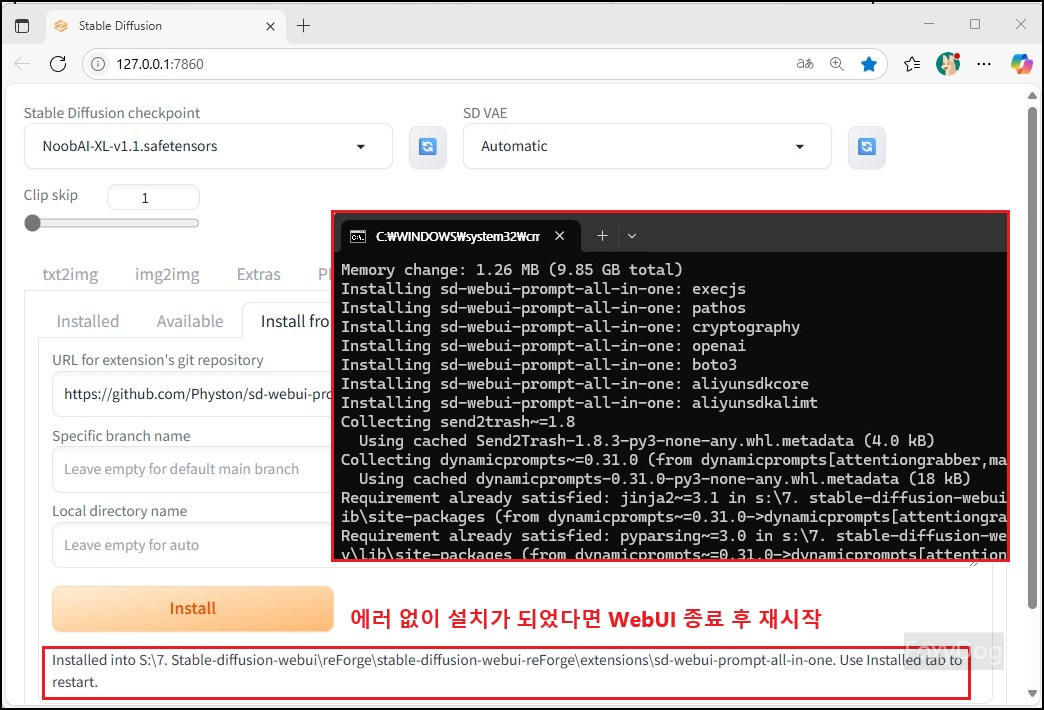Click the "Collecting send2trash~=1.8" terminal line

(458, 422)
